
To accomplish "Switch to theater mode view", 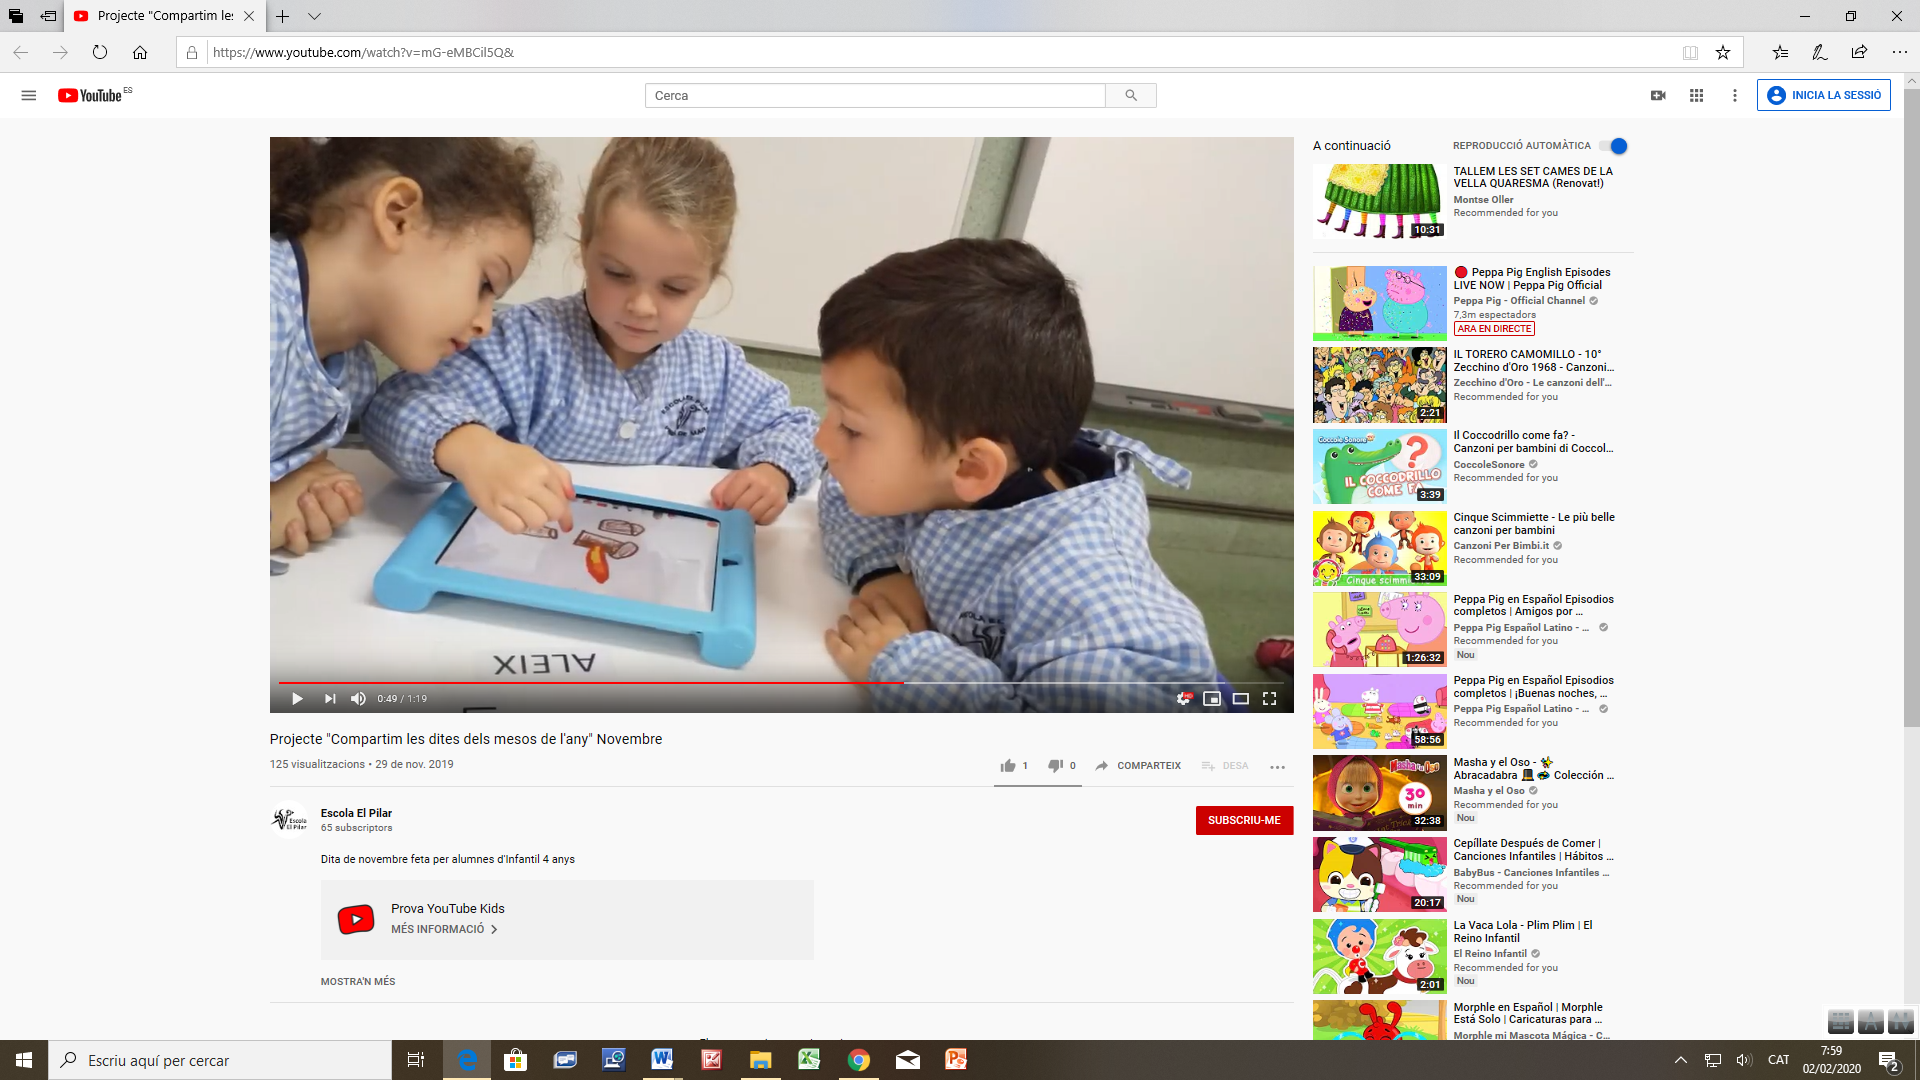I will pyautogui.click(x=1240, y=699).
